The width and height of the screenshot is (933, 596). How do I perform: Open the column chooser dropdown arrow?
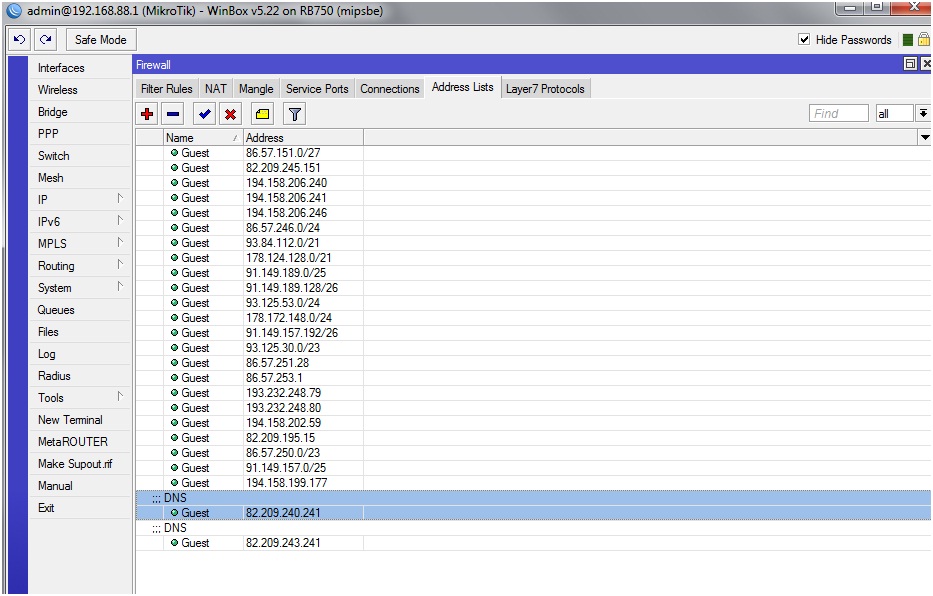click(x=924, y=138)
